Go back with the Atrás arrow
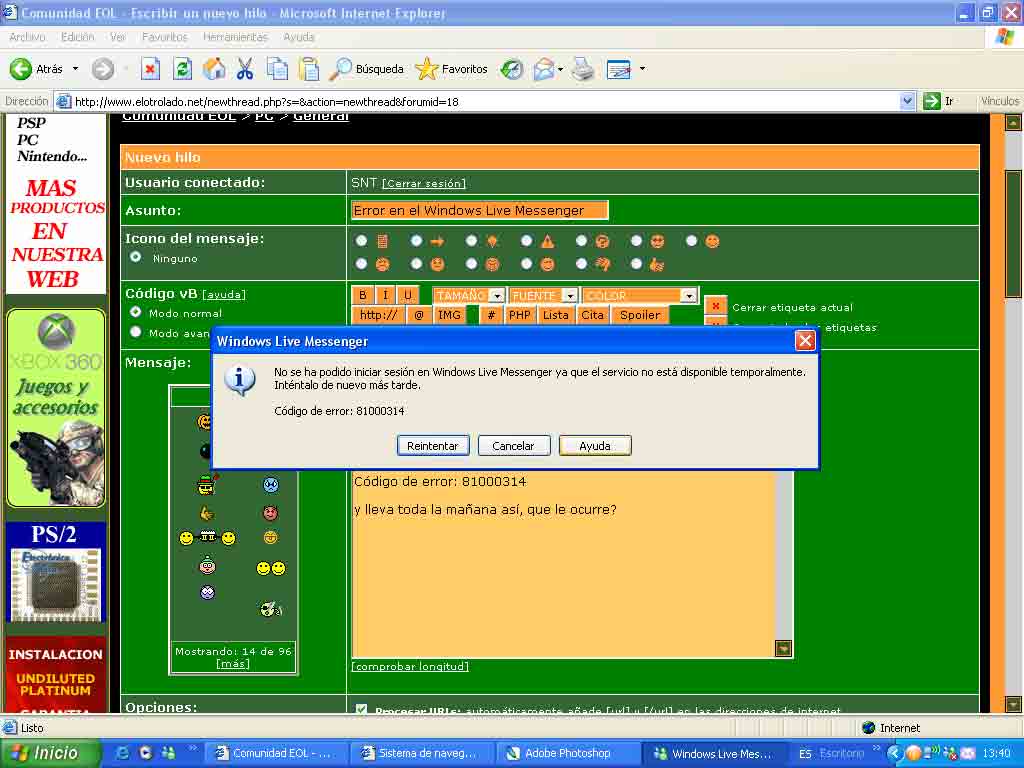 click(x=37, y=69)
